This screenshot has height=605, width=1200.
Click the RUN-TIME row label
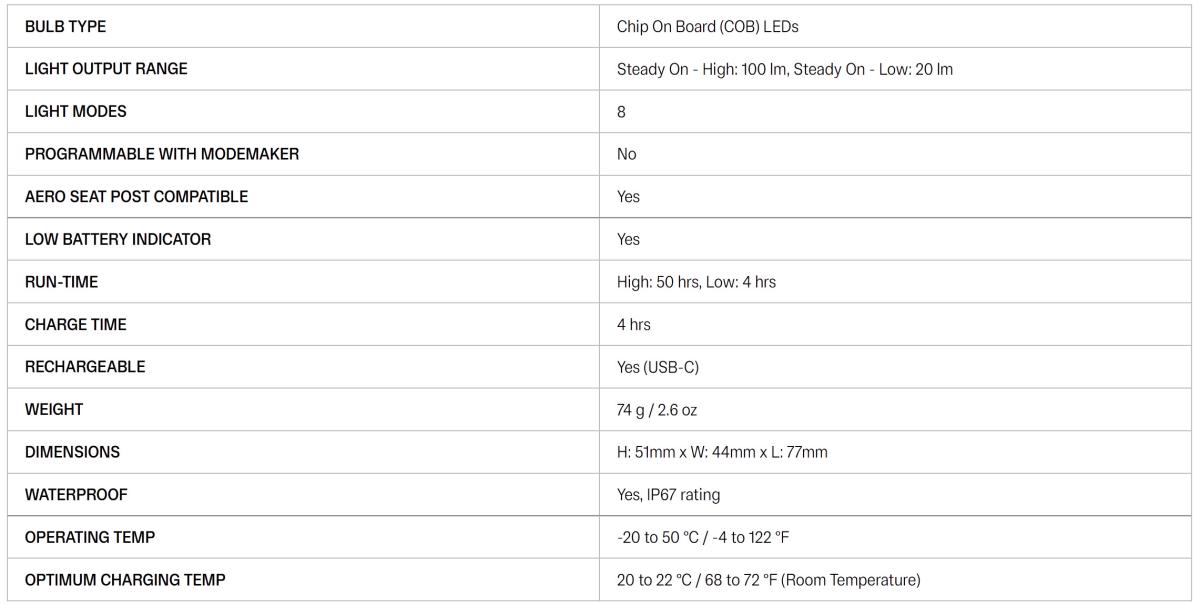[61, 282]
